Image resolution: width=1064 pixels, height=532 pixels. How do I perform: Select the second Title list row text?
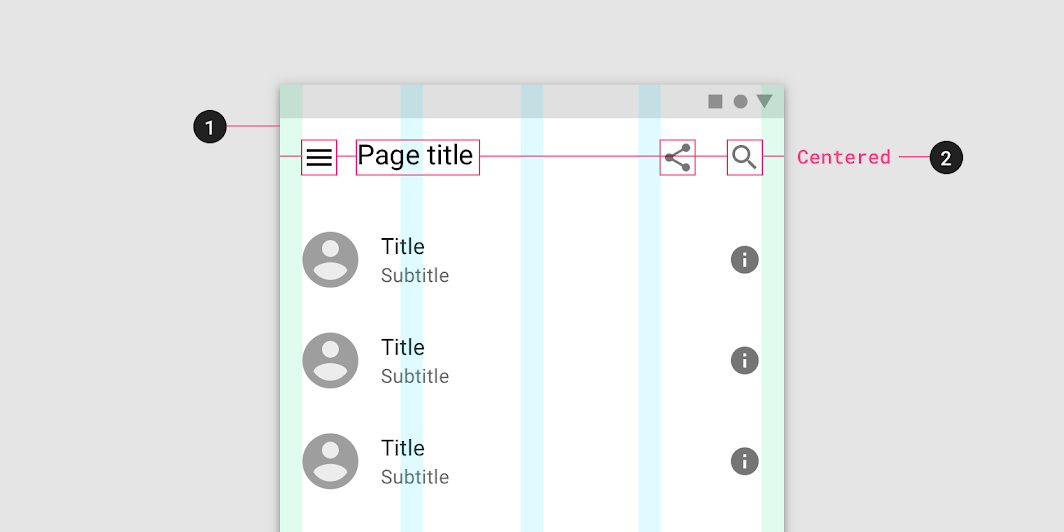coord(402,347)
